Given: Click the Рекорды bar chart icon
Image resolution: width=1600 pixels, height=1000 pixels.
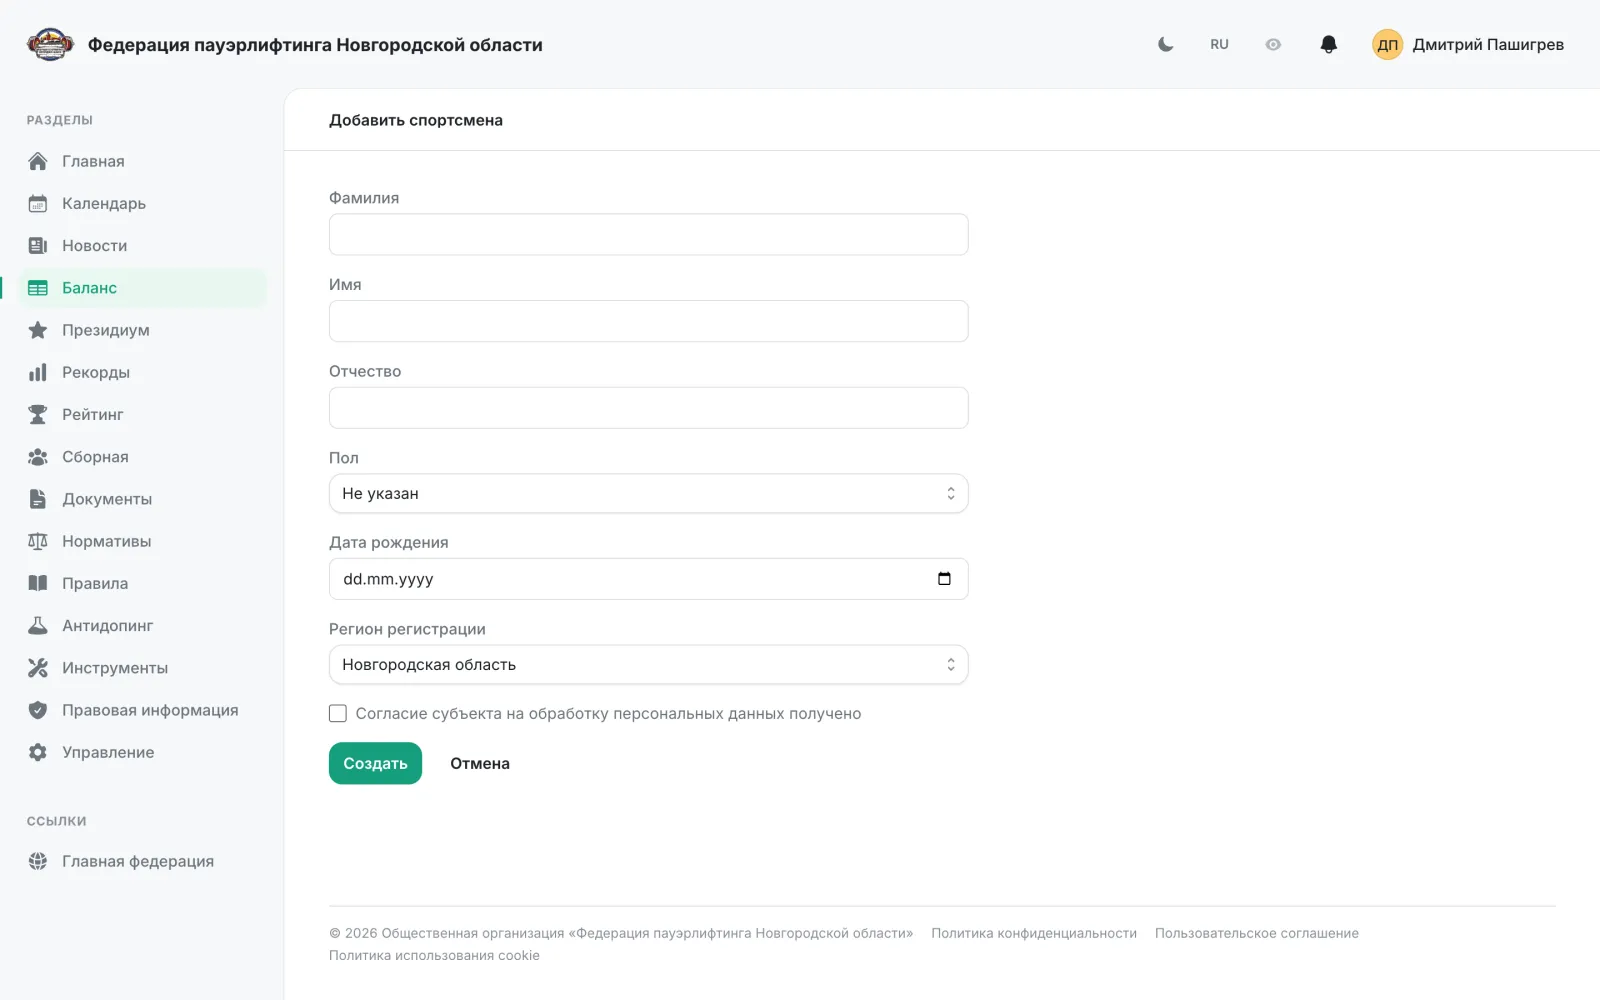Looking at the screenshot, I should [38, 372].
